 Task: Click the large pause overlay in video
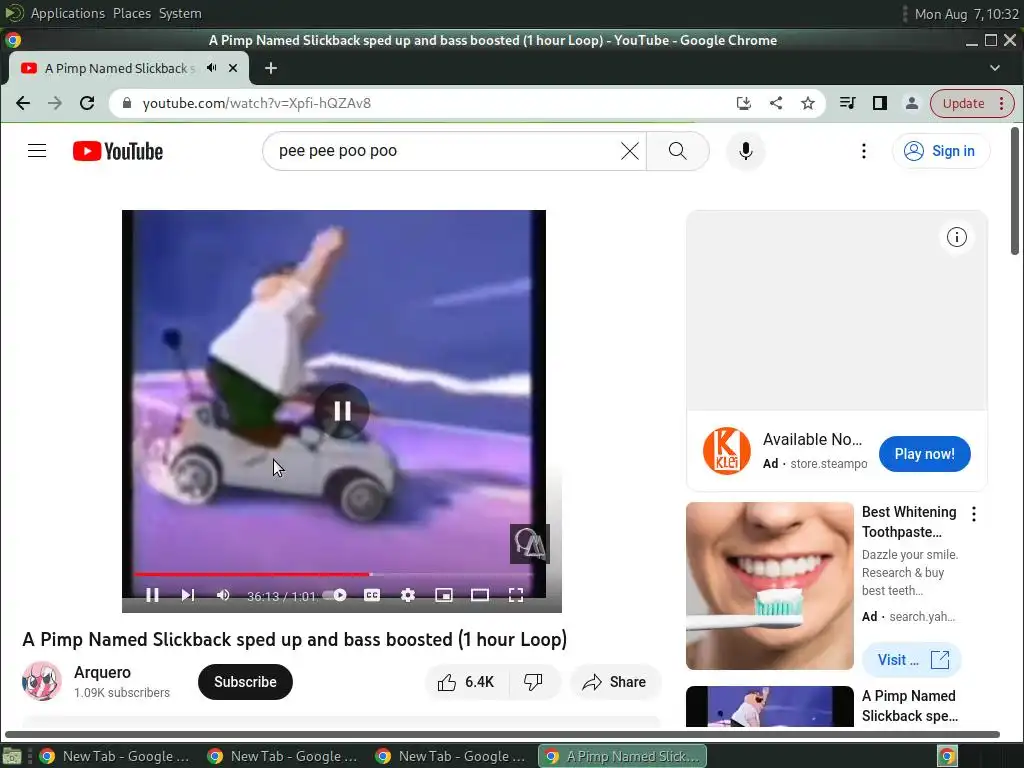click(342, 411)
